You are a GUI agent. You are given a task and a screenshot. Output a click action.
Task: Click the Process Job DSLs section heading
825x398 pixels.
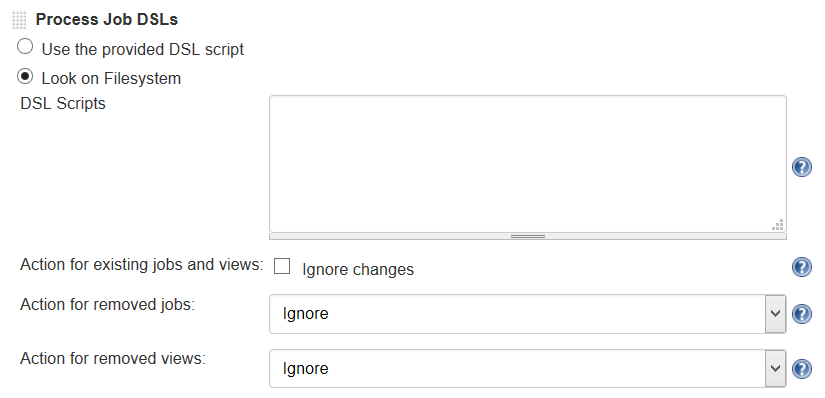click(x=107, y=20)
